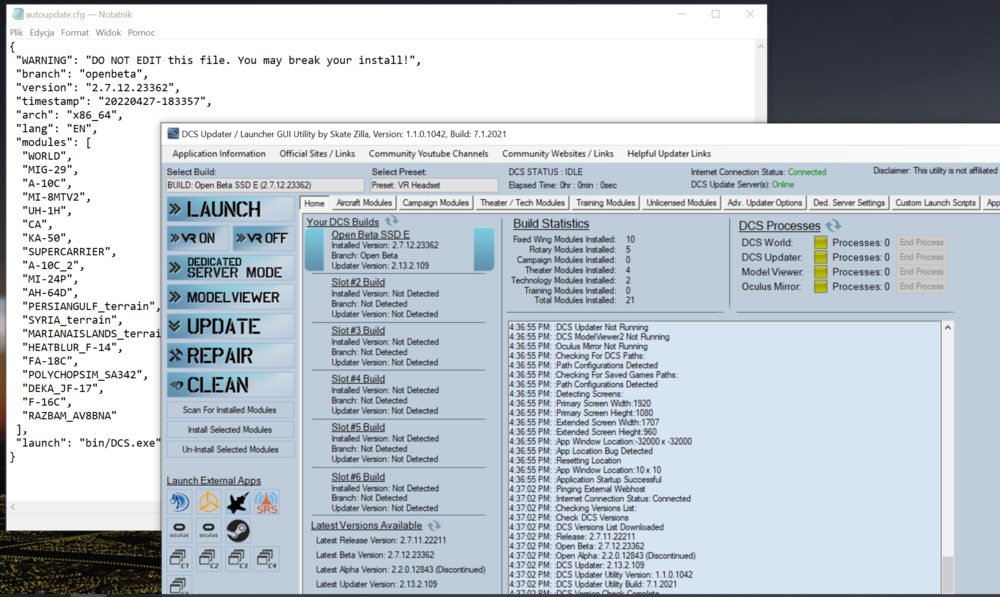Select the Home tab
This screenshot has height=597, width=1000.
tap(314, 203)
